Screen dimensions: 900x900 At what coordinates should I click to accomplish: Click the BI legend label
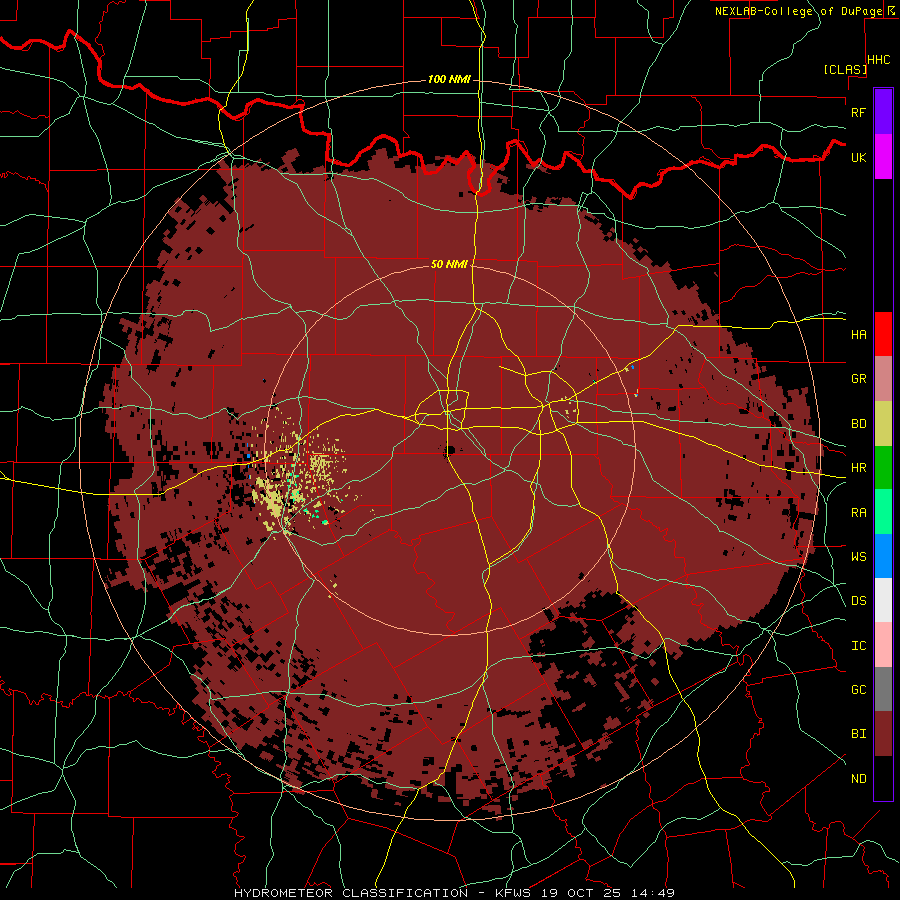click(858, 734)
